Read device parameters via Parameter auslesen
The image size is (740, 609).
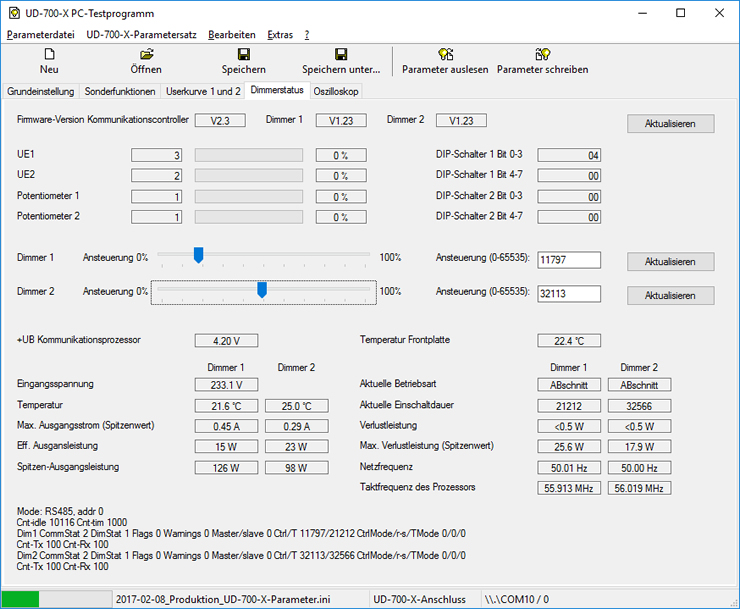pos(445,55)
